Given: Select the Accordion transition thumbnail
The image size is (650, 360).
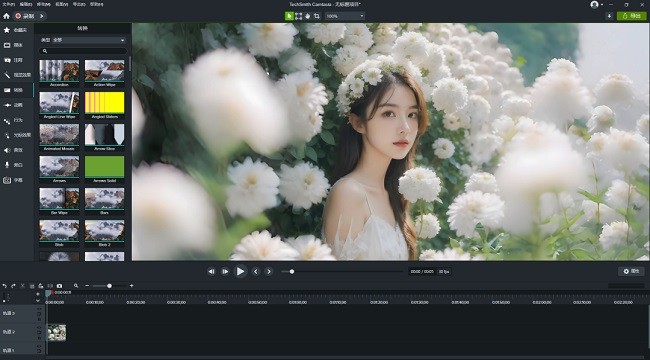Looking at the screenshot, I should (x=59, y=71).
